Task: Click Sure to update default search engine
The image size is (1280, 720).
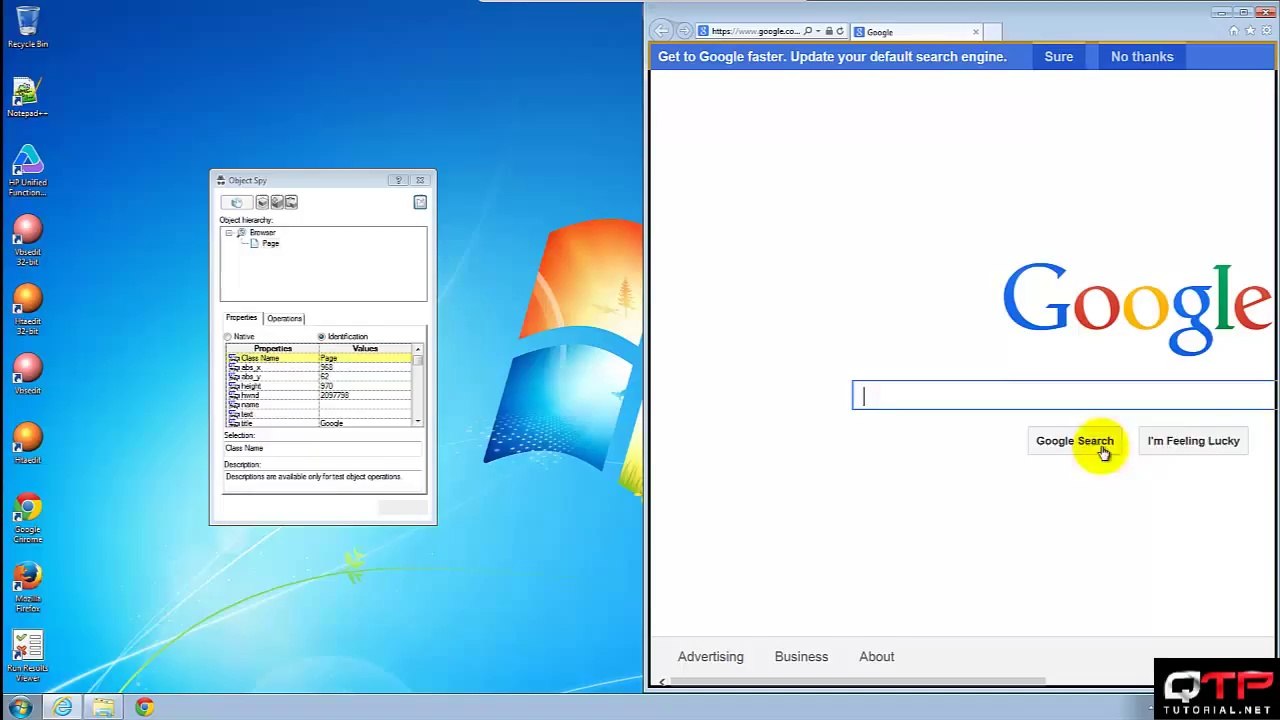Action: 1059,57
